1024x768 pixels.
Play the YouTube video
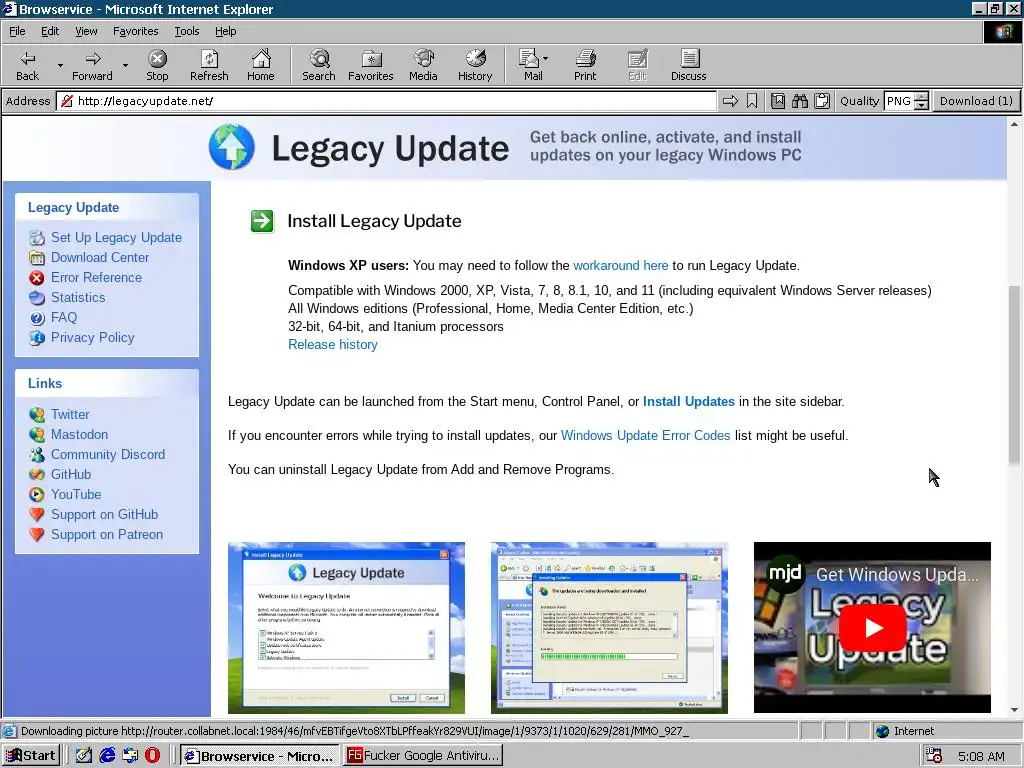point(872,628)
